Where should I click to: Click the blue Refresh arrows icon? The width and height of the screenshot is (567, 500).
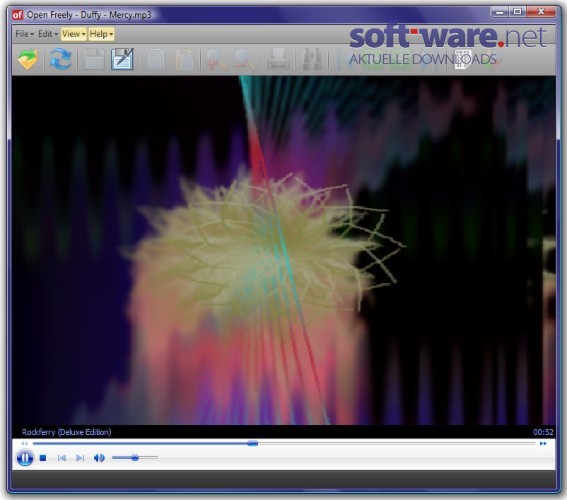pos(60,59)
